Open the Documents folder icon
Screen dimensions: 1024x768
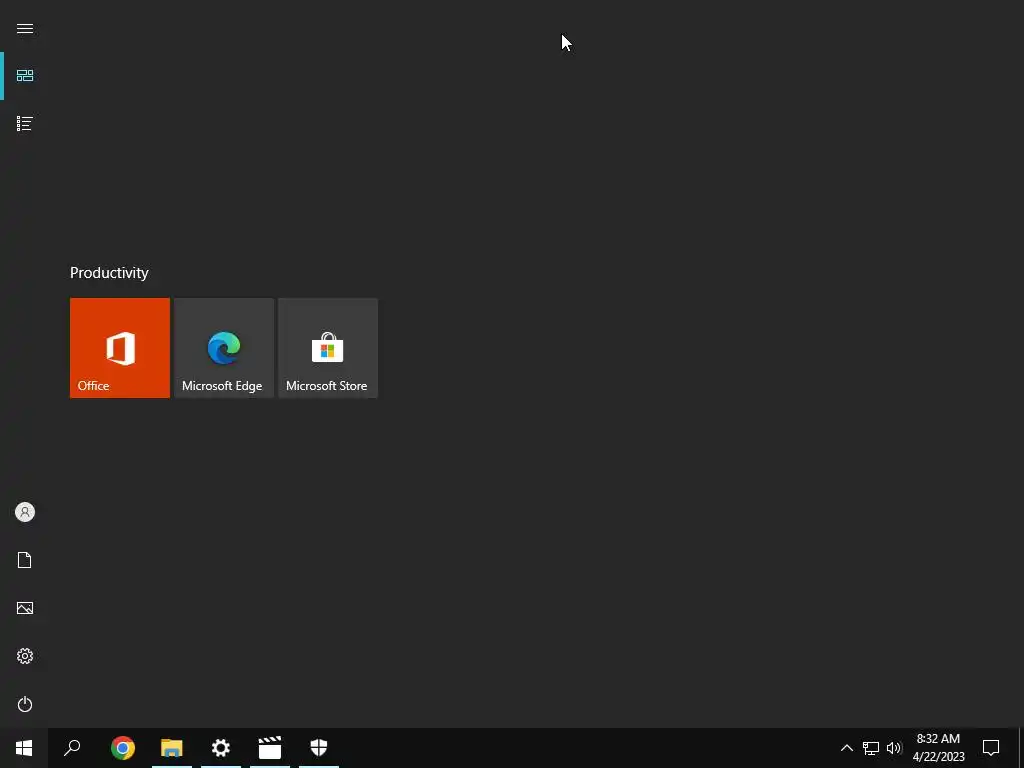[x=25, y=560]
